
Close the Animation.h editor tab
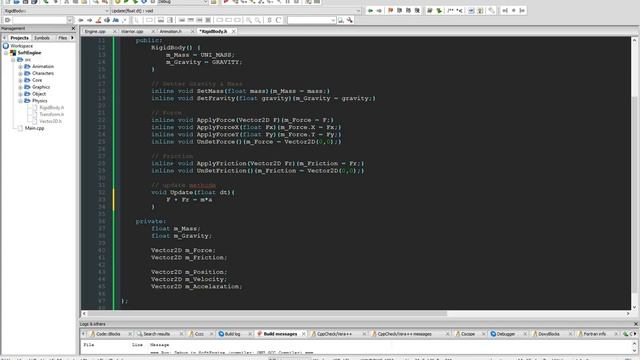(x=192, y=31)
